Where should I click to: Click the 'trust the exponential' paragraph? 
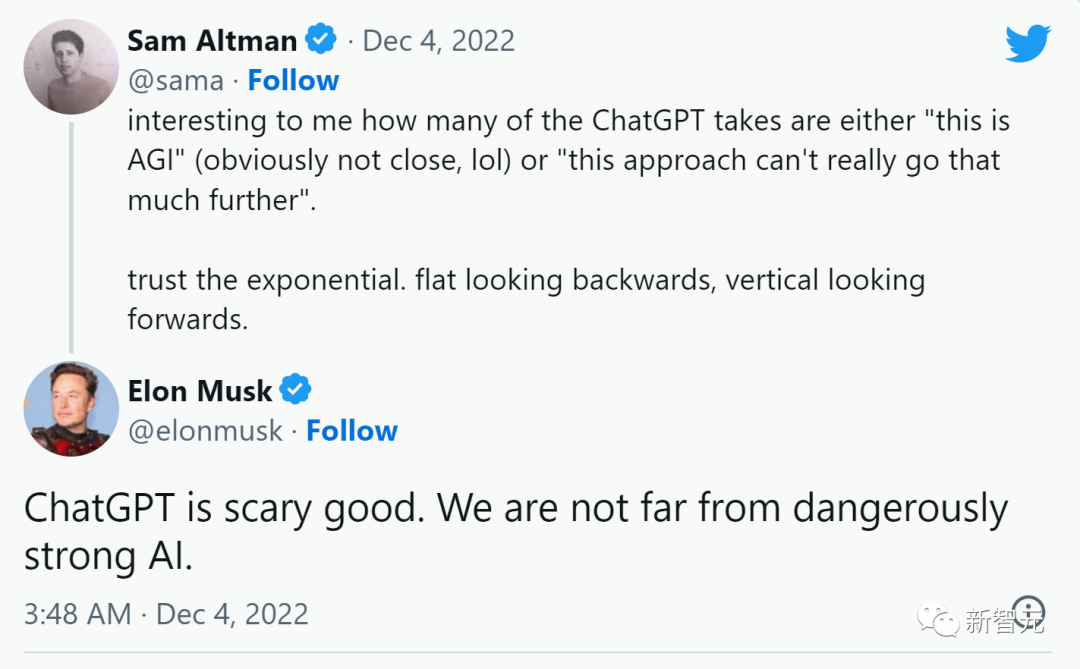tap(525, 299)
